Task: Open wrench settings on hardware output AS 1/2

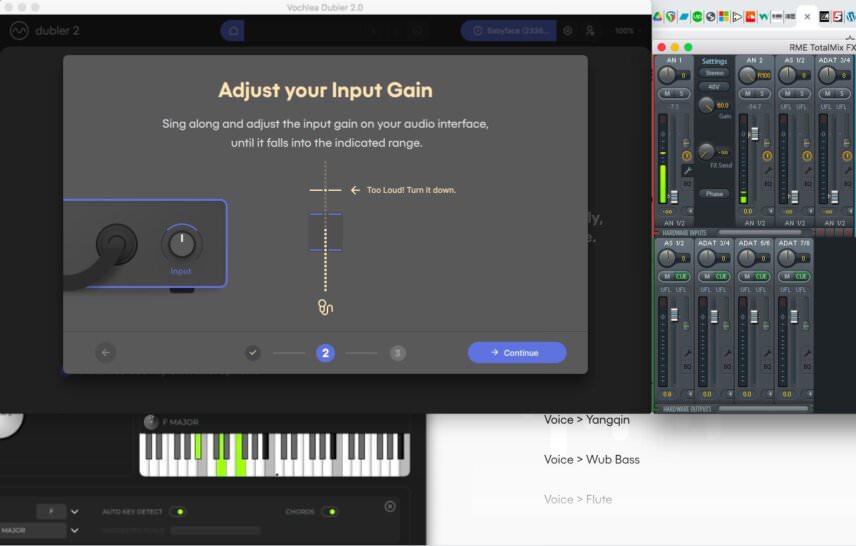Action: pyautogui.click(x=687, y=353)
